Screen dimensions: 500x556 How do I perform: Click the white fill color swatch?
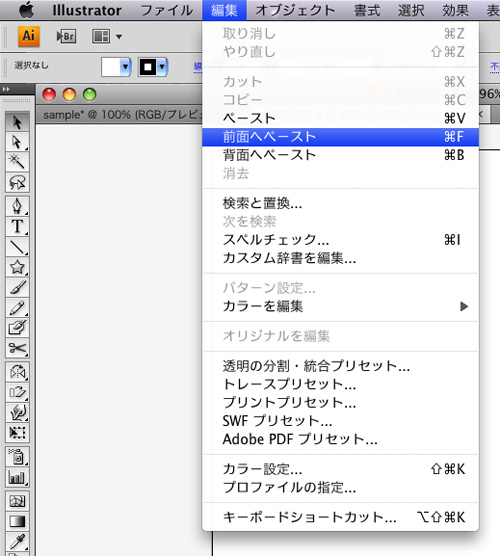111,67
